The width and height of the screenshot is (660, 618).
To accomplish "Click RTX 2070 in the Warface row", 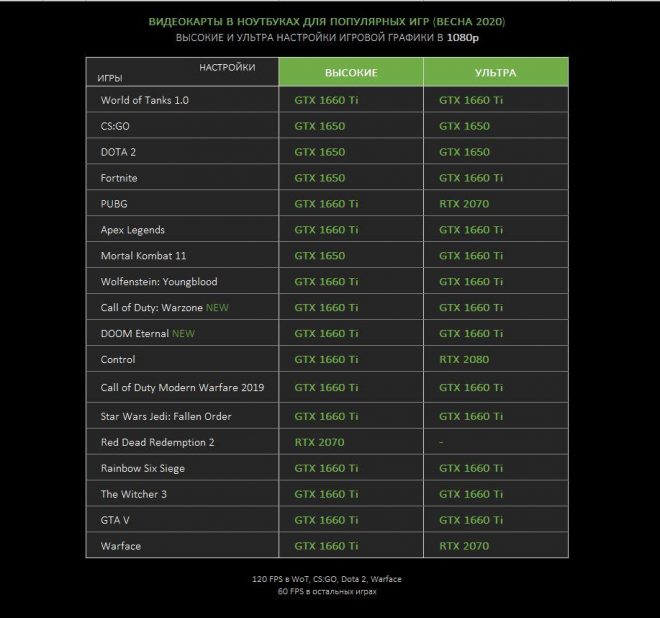I will [x=464, y=546].
